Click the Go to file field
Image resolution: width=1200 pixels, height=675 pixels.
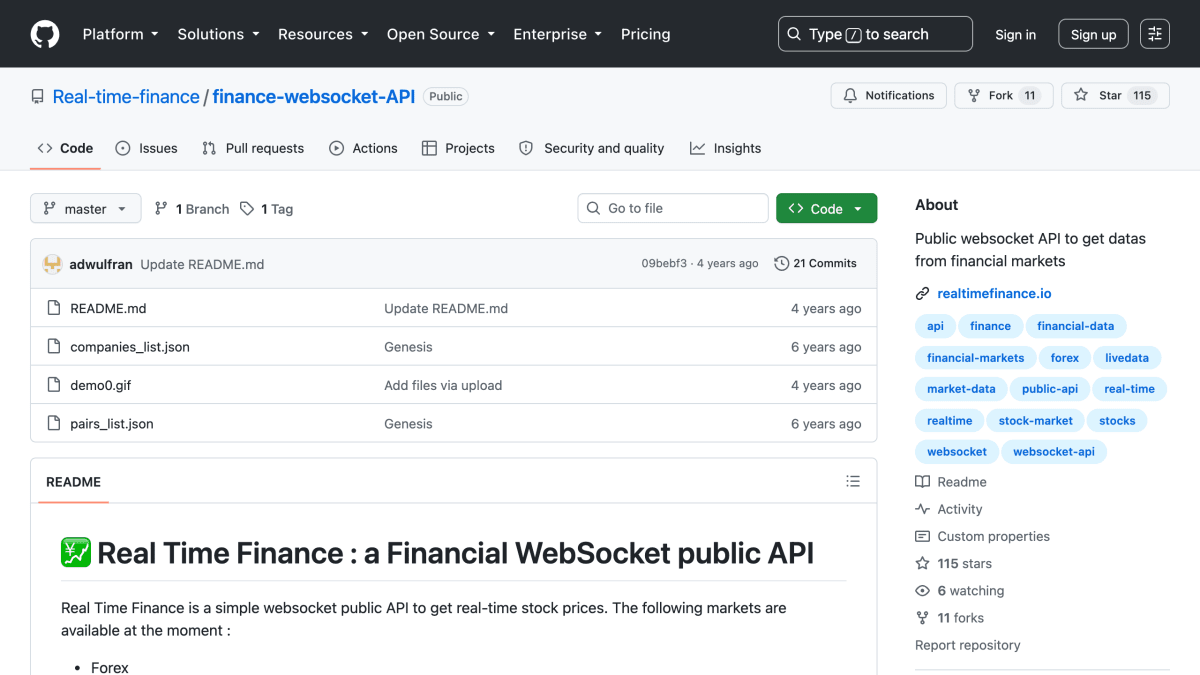click(x=673, y=208)
